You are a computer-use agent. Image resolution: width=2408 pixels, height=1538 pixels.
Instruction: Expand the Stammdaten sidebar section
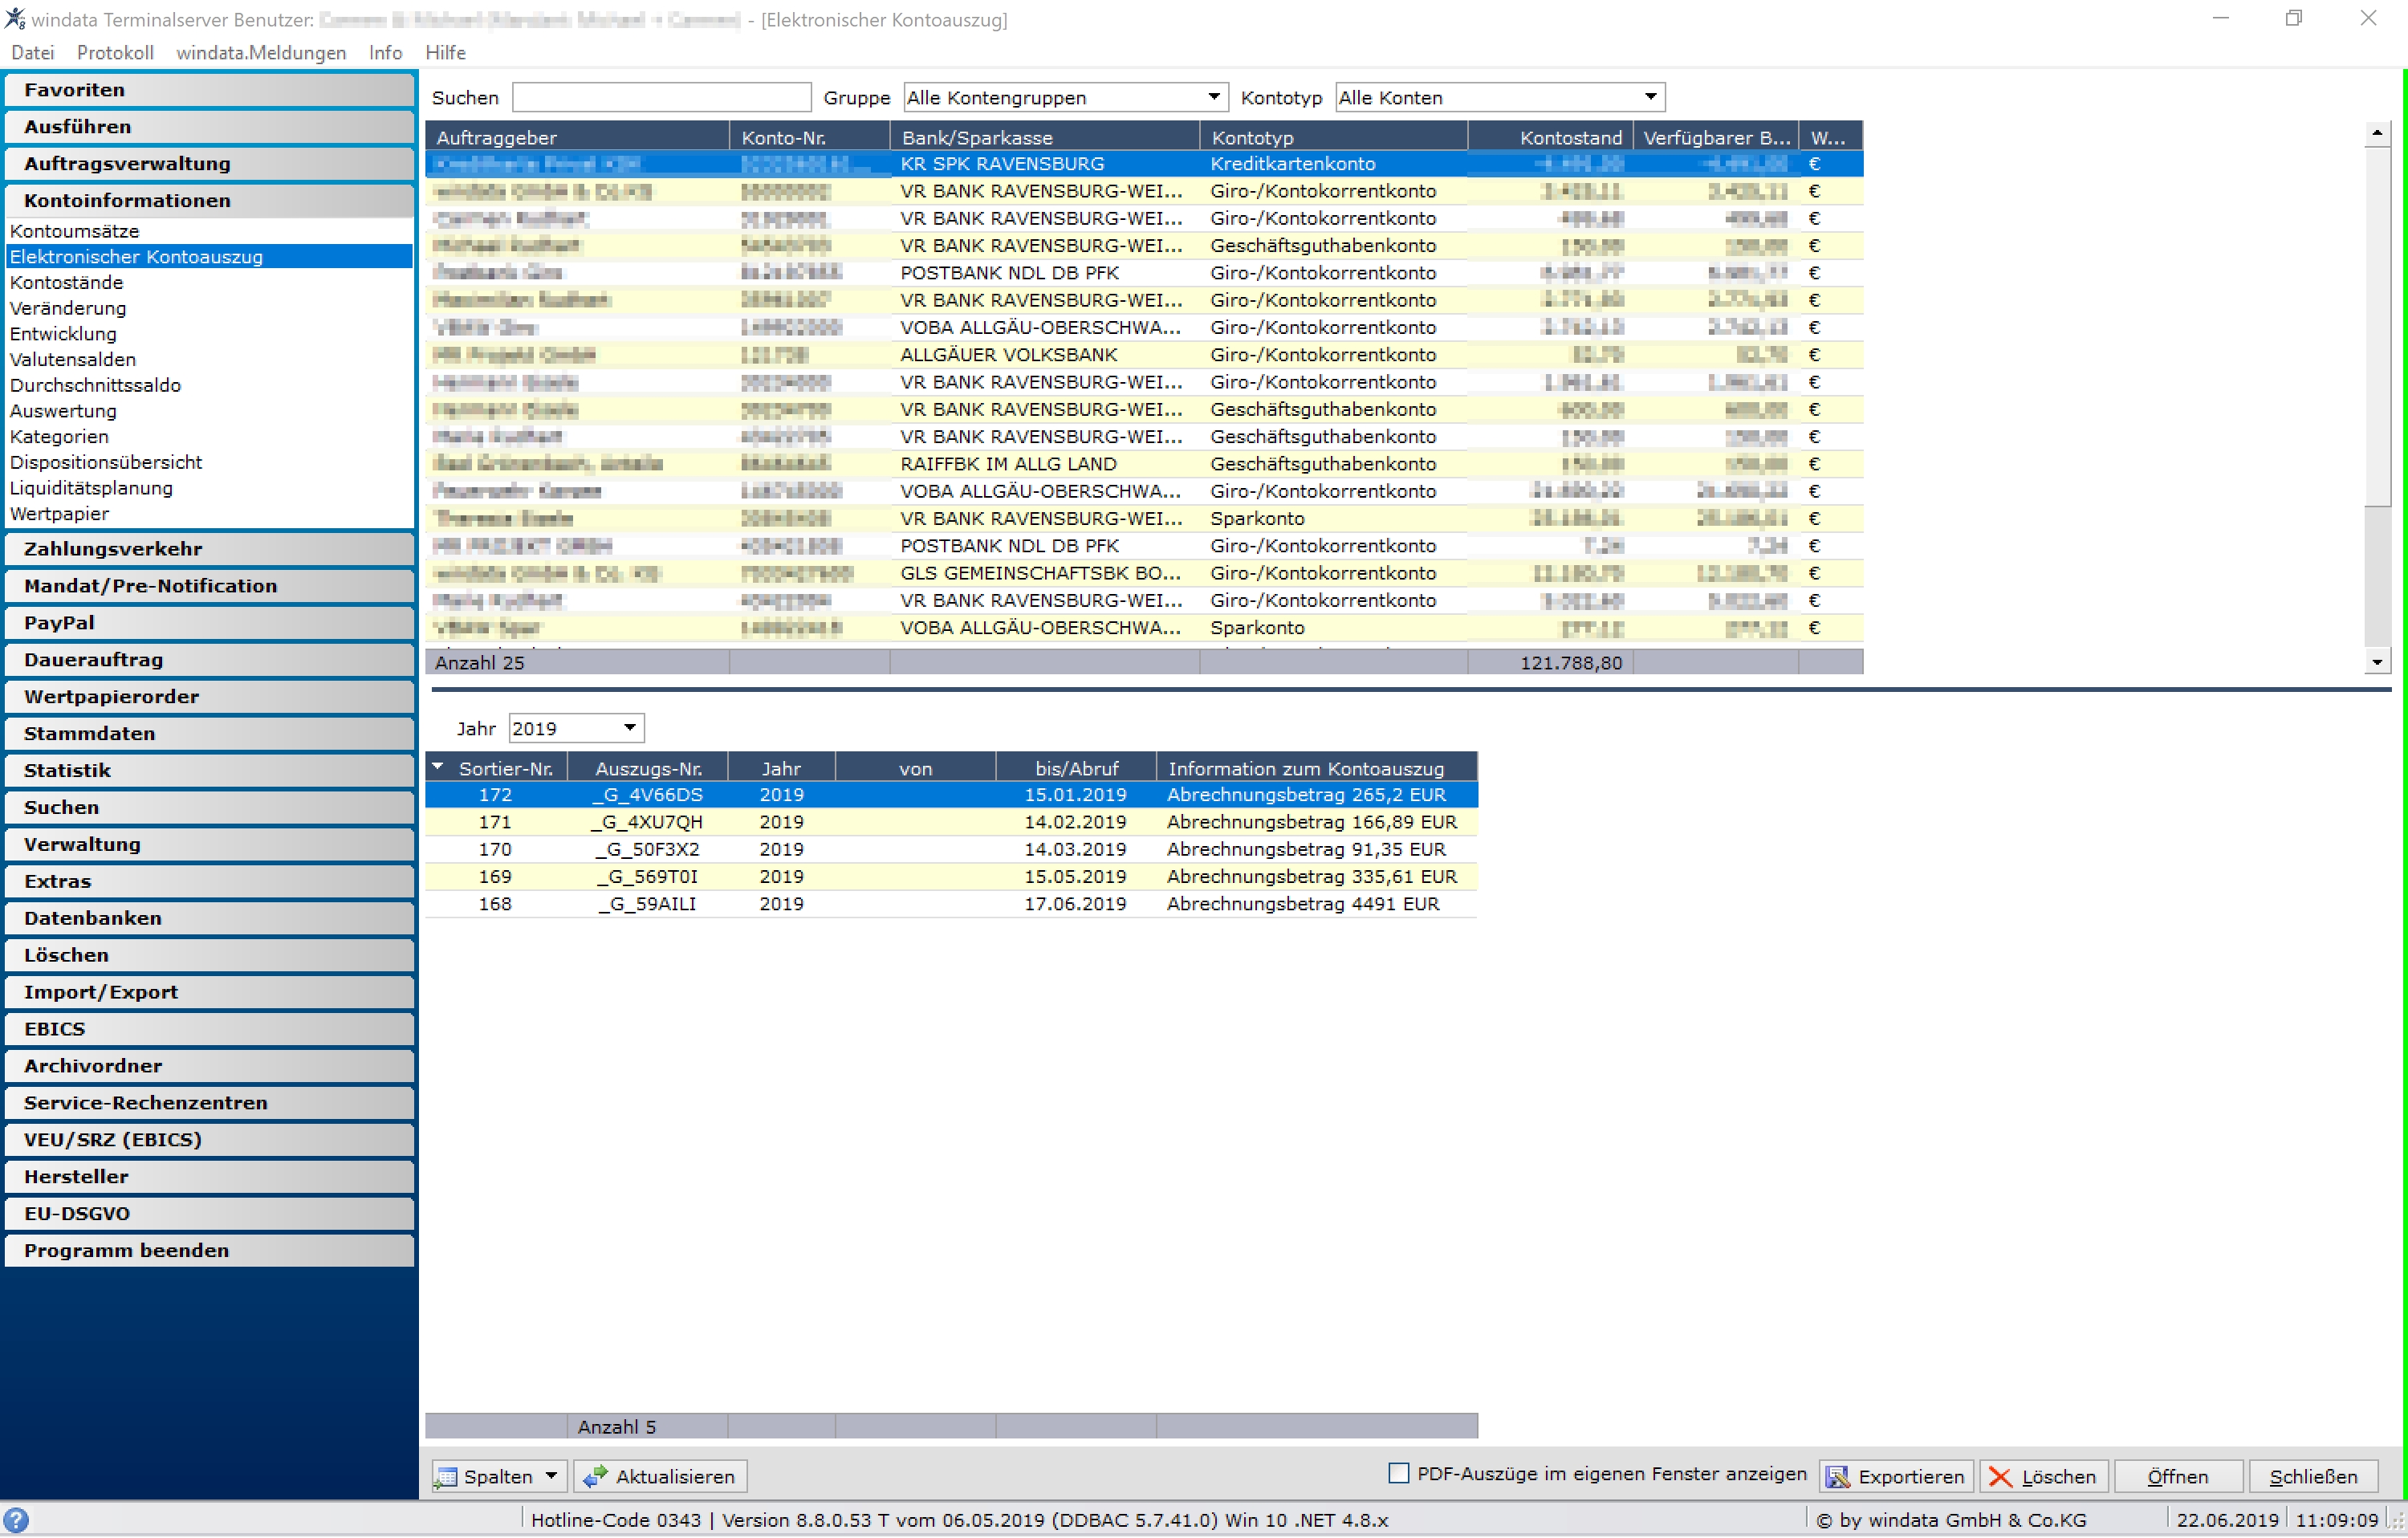click(209, 733)
